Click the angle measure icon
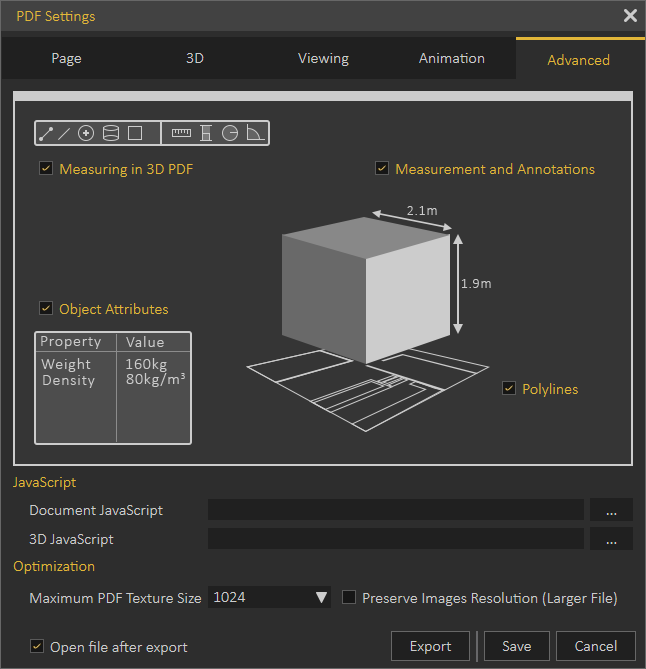646x669 pixels. pos(255,133)
